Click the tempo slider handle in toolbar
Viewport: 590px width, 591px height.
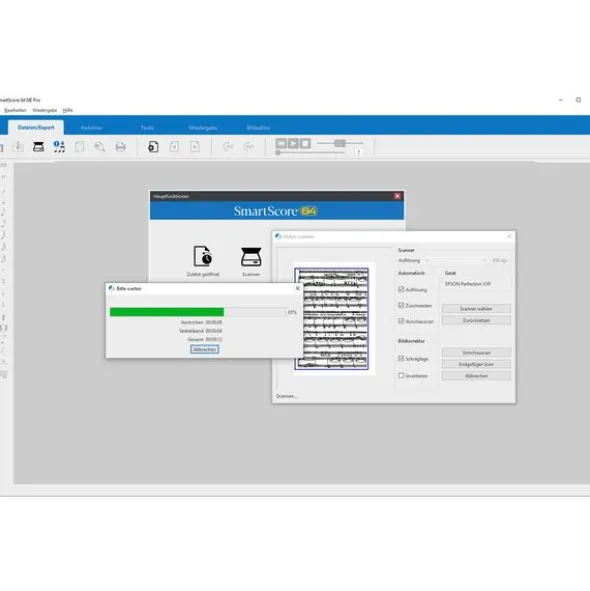(340, 143)
